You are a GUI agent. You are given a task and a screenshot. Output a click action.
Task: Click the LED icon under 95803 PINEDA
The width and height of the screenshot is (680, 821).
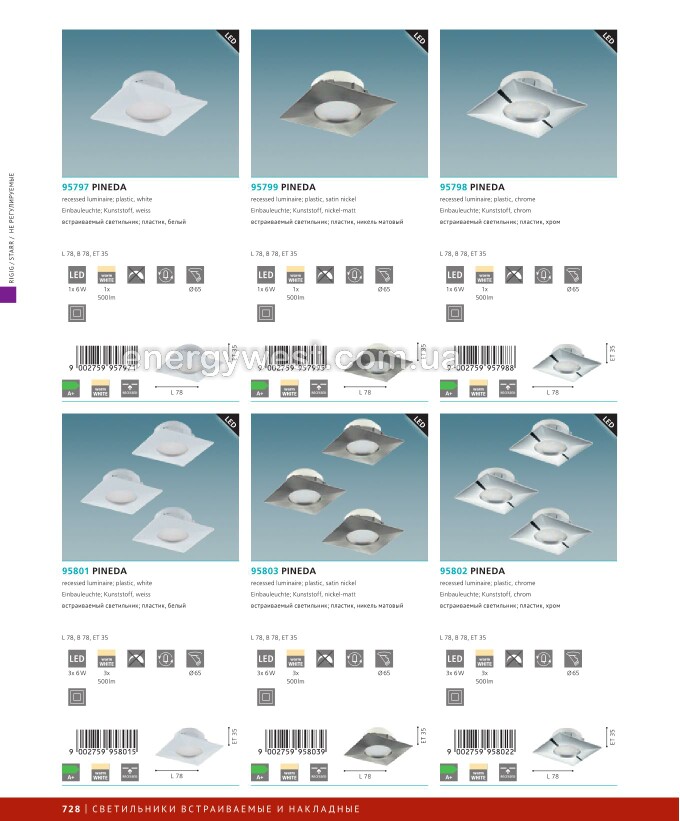pos(266,659)
